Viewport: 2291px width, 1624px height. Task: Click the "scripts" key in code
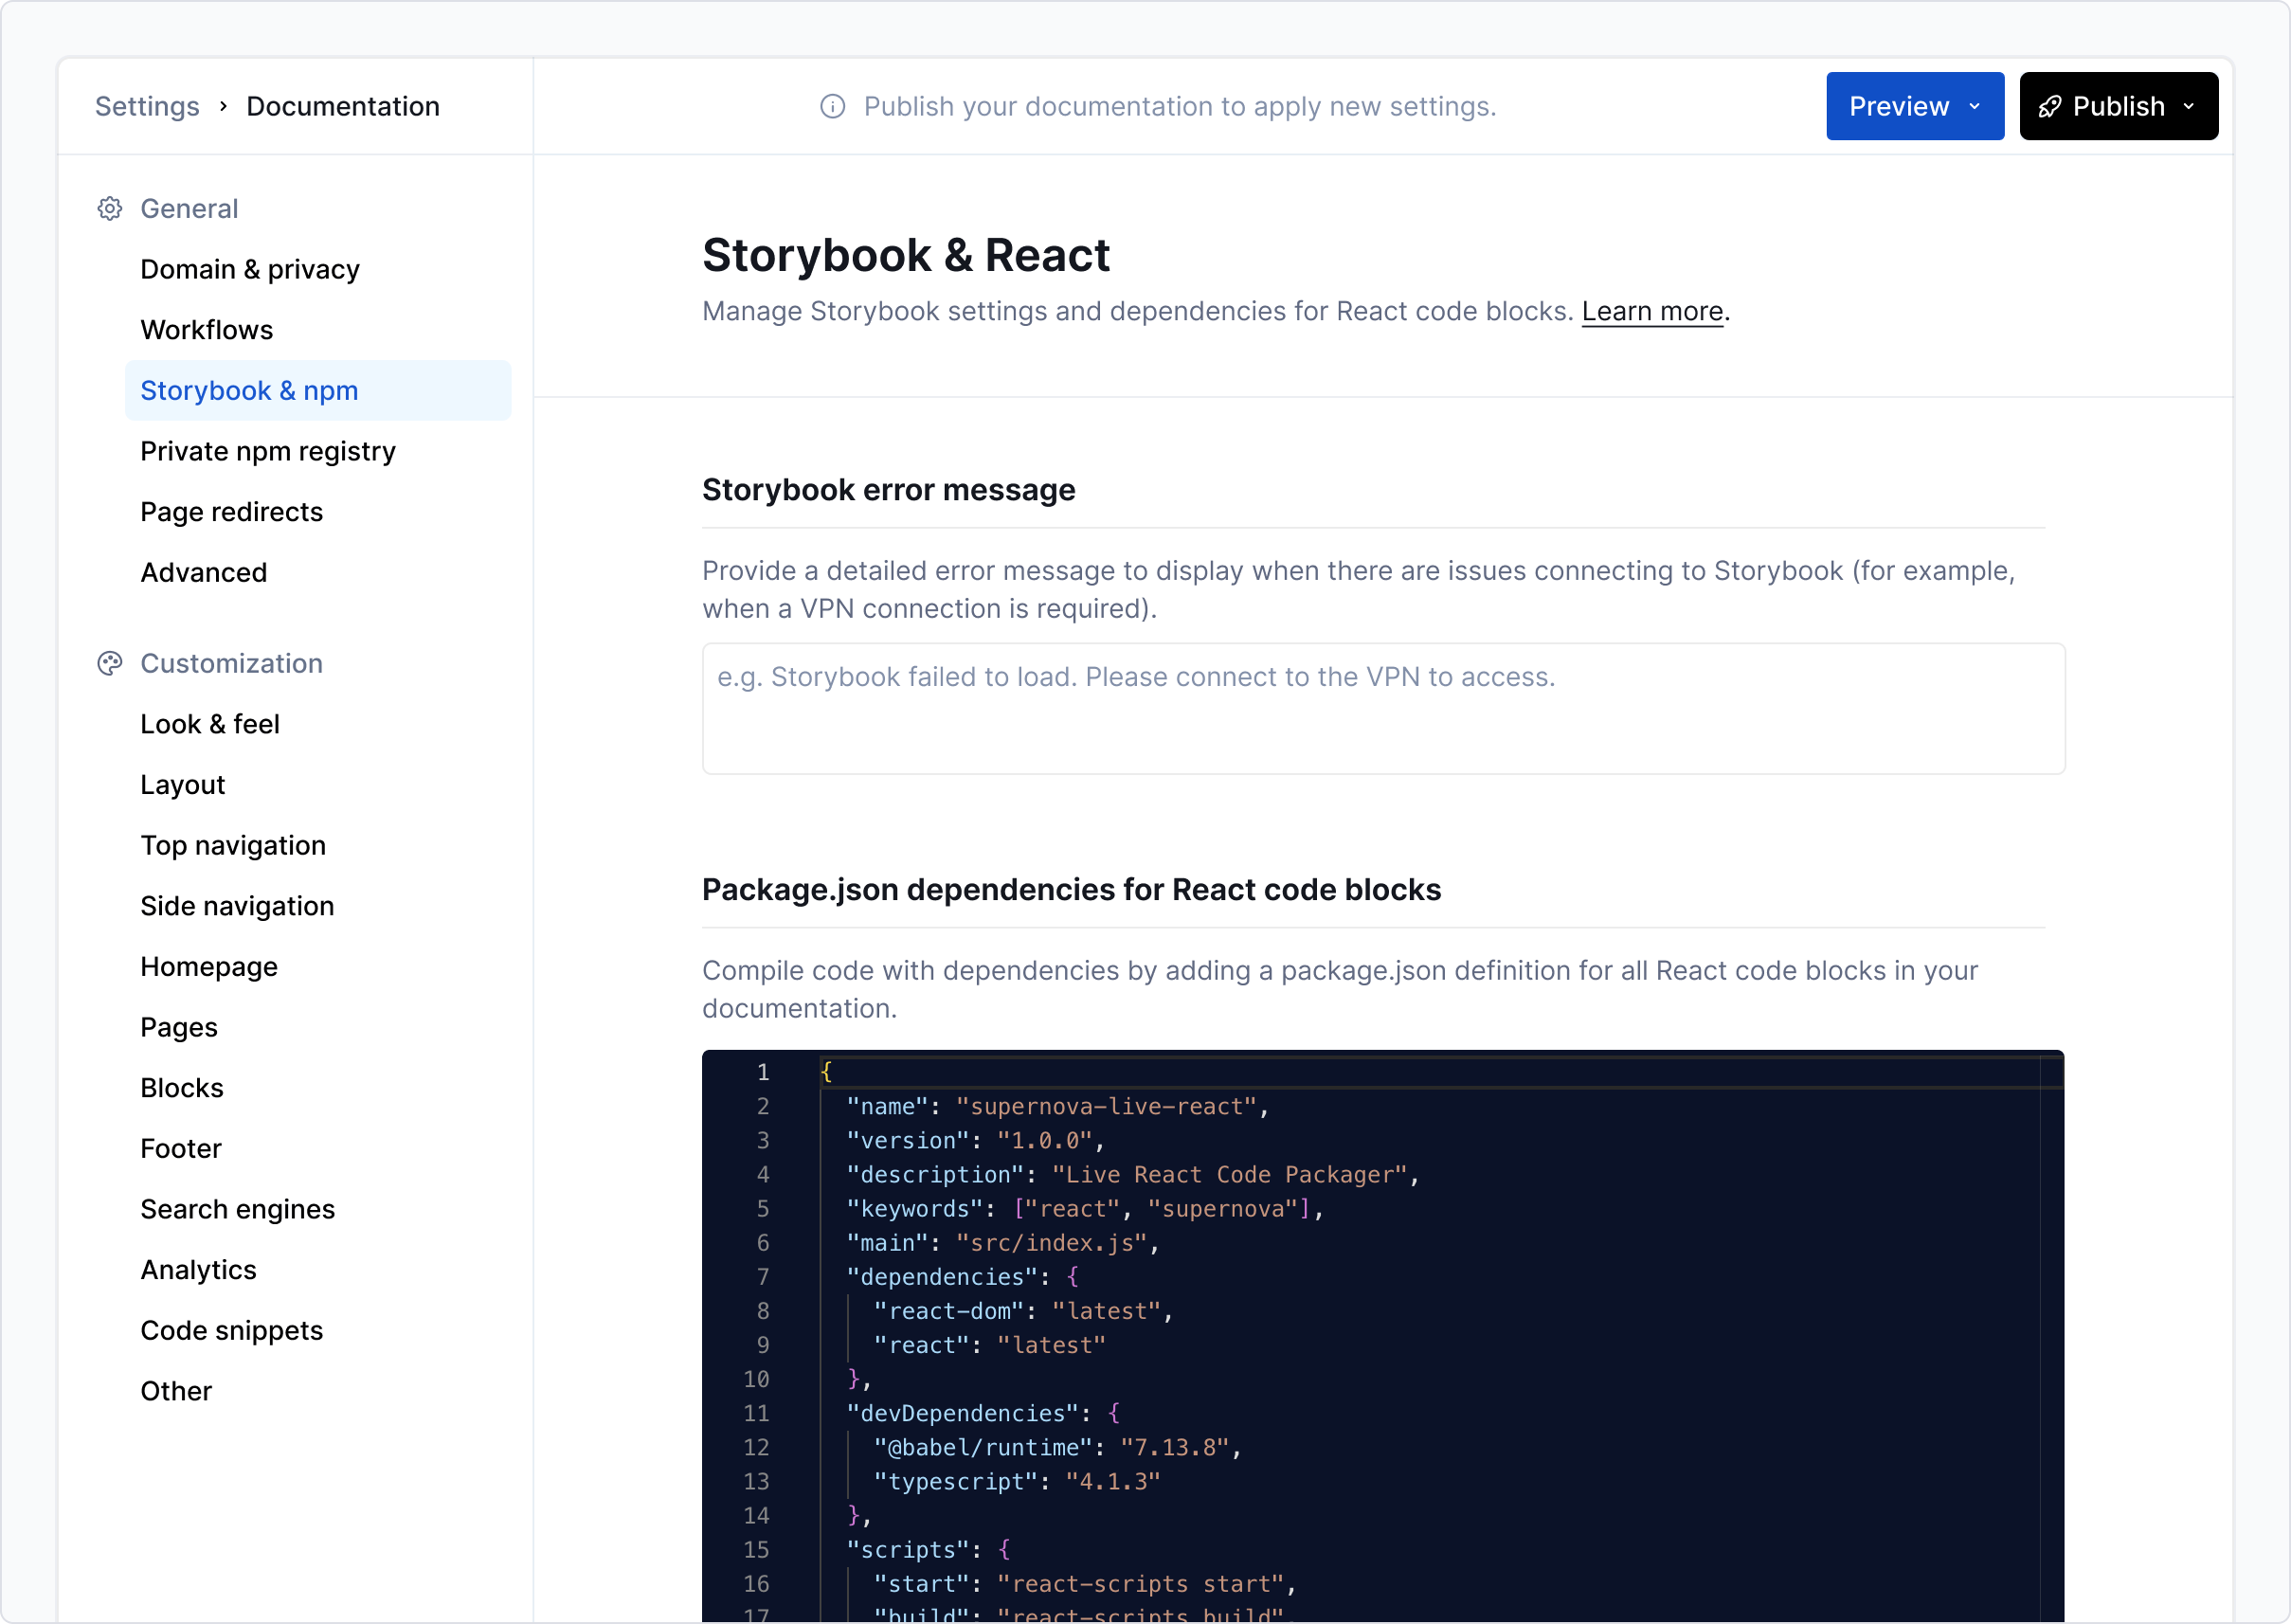coord(908,1549)
